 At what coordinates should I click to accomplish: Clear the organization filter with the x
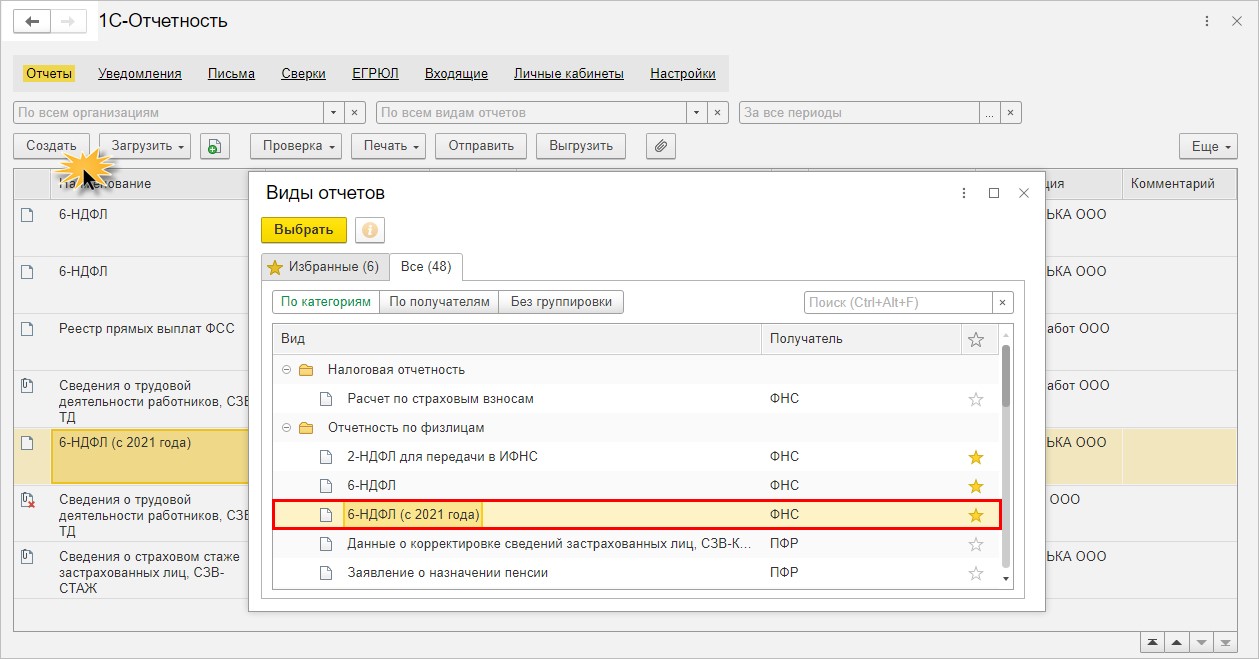pos(356,113)
